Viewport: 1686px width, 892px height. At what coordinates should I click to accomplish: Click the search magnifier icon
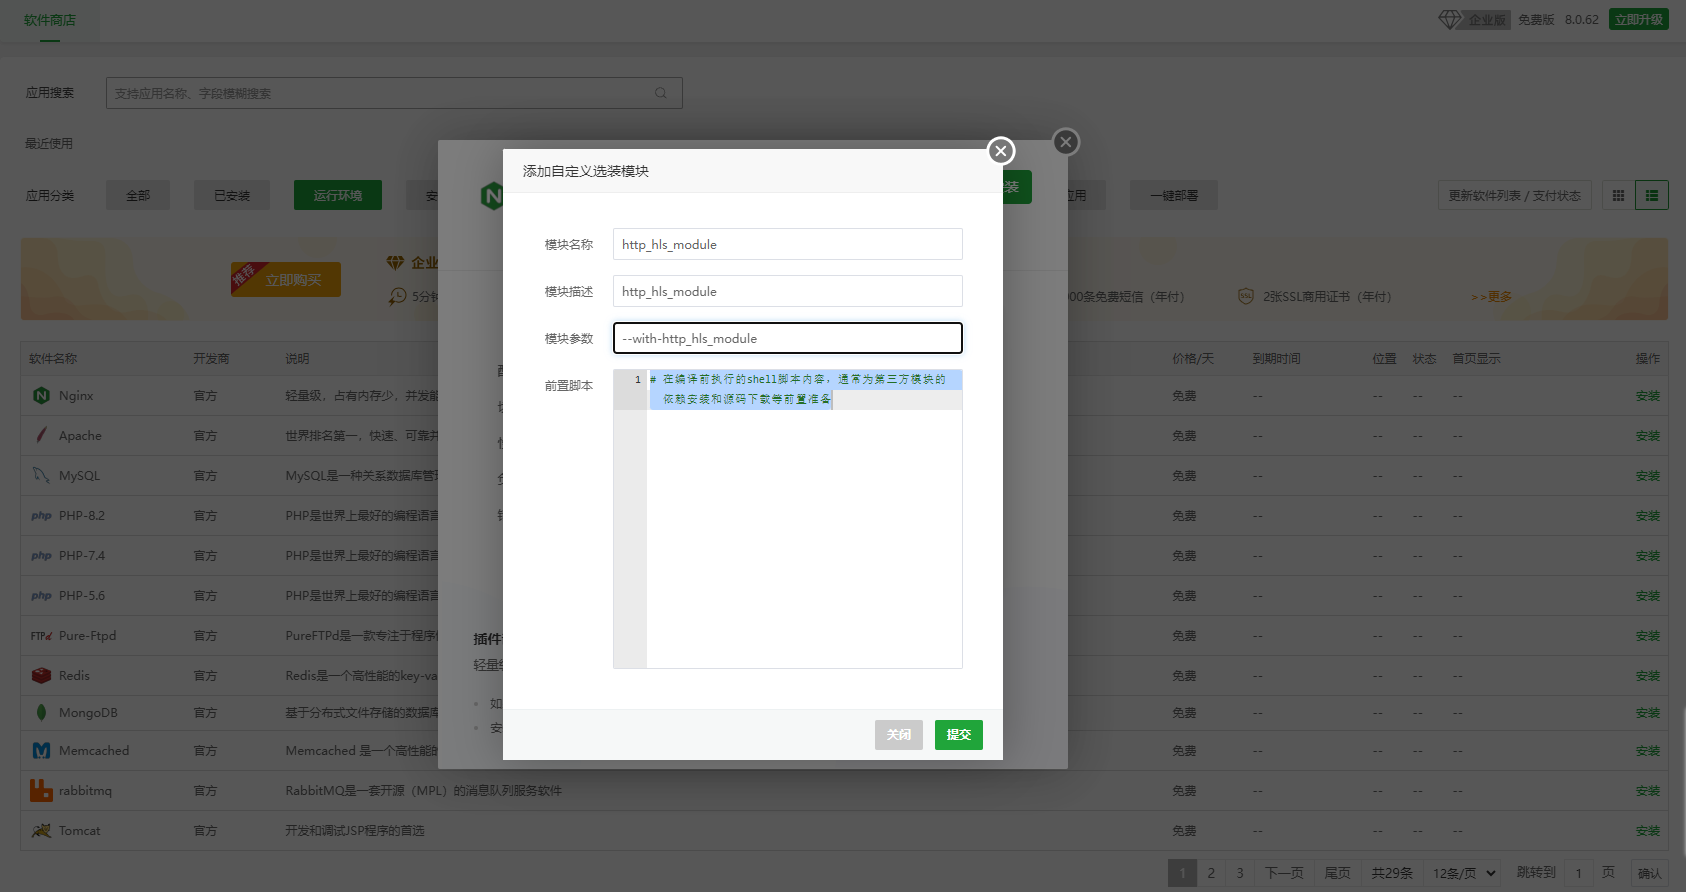pos(661,93)
